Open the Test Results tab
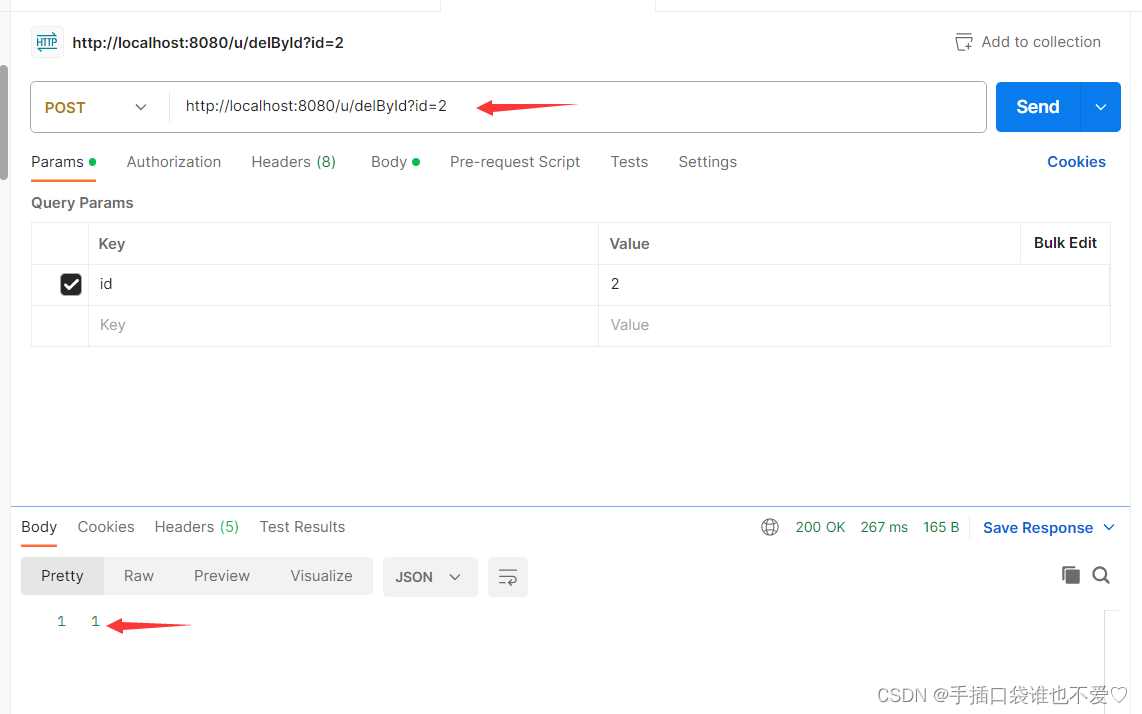 coord(302,527)
